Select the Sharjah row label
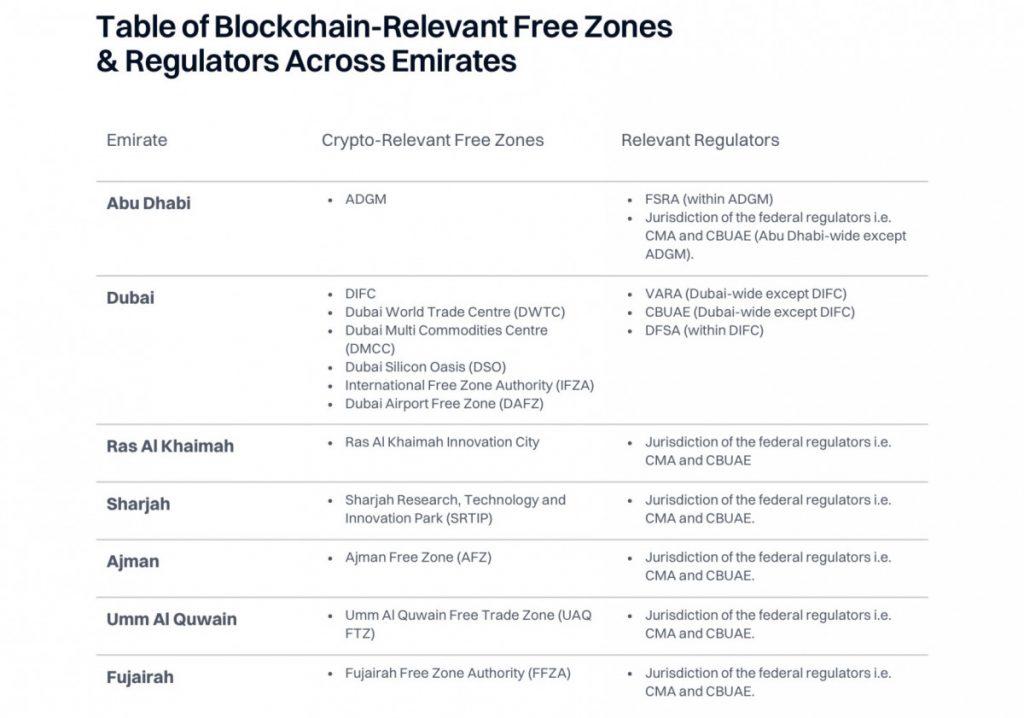The width and height of the screenshot is (1024, 718). pyautogui.click(x=138, y=504)
